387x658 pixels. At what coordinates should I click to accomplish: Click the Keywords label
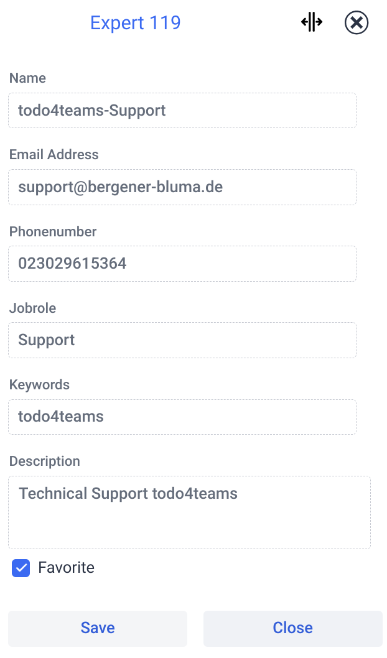point(39,384)
